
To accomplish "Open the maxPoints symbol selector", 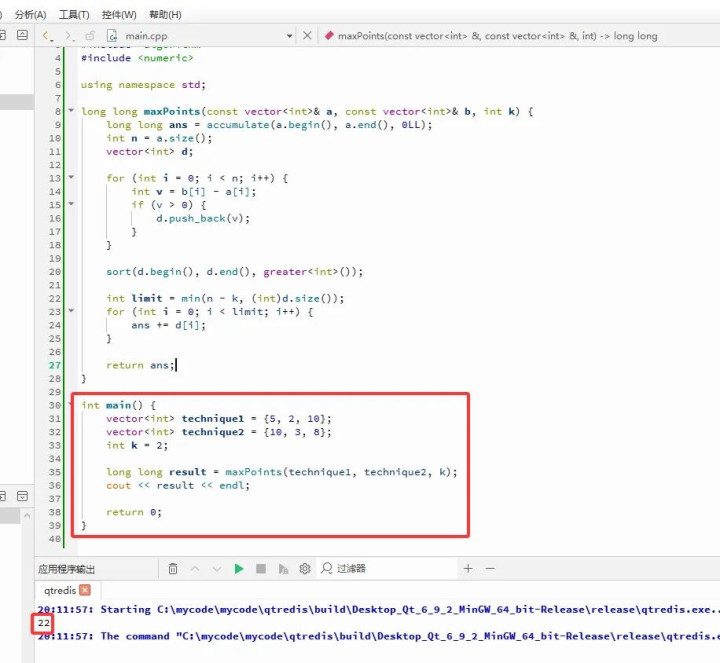I will click(x=497, y=36).
